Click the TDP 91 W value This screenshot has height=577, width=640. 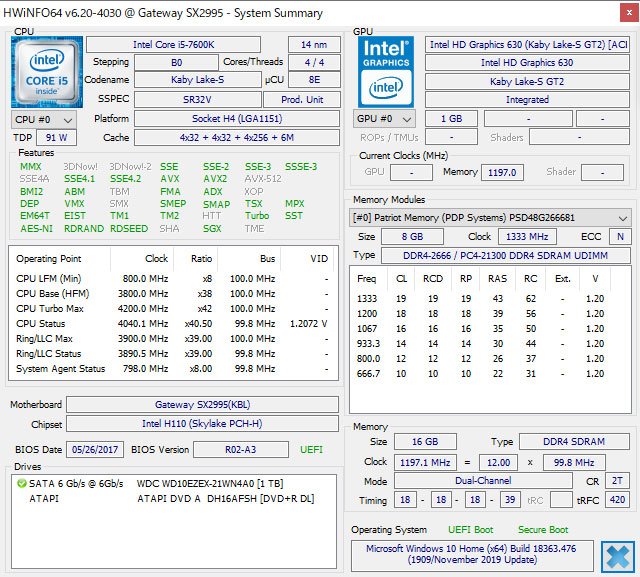[56, 138]
